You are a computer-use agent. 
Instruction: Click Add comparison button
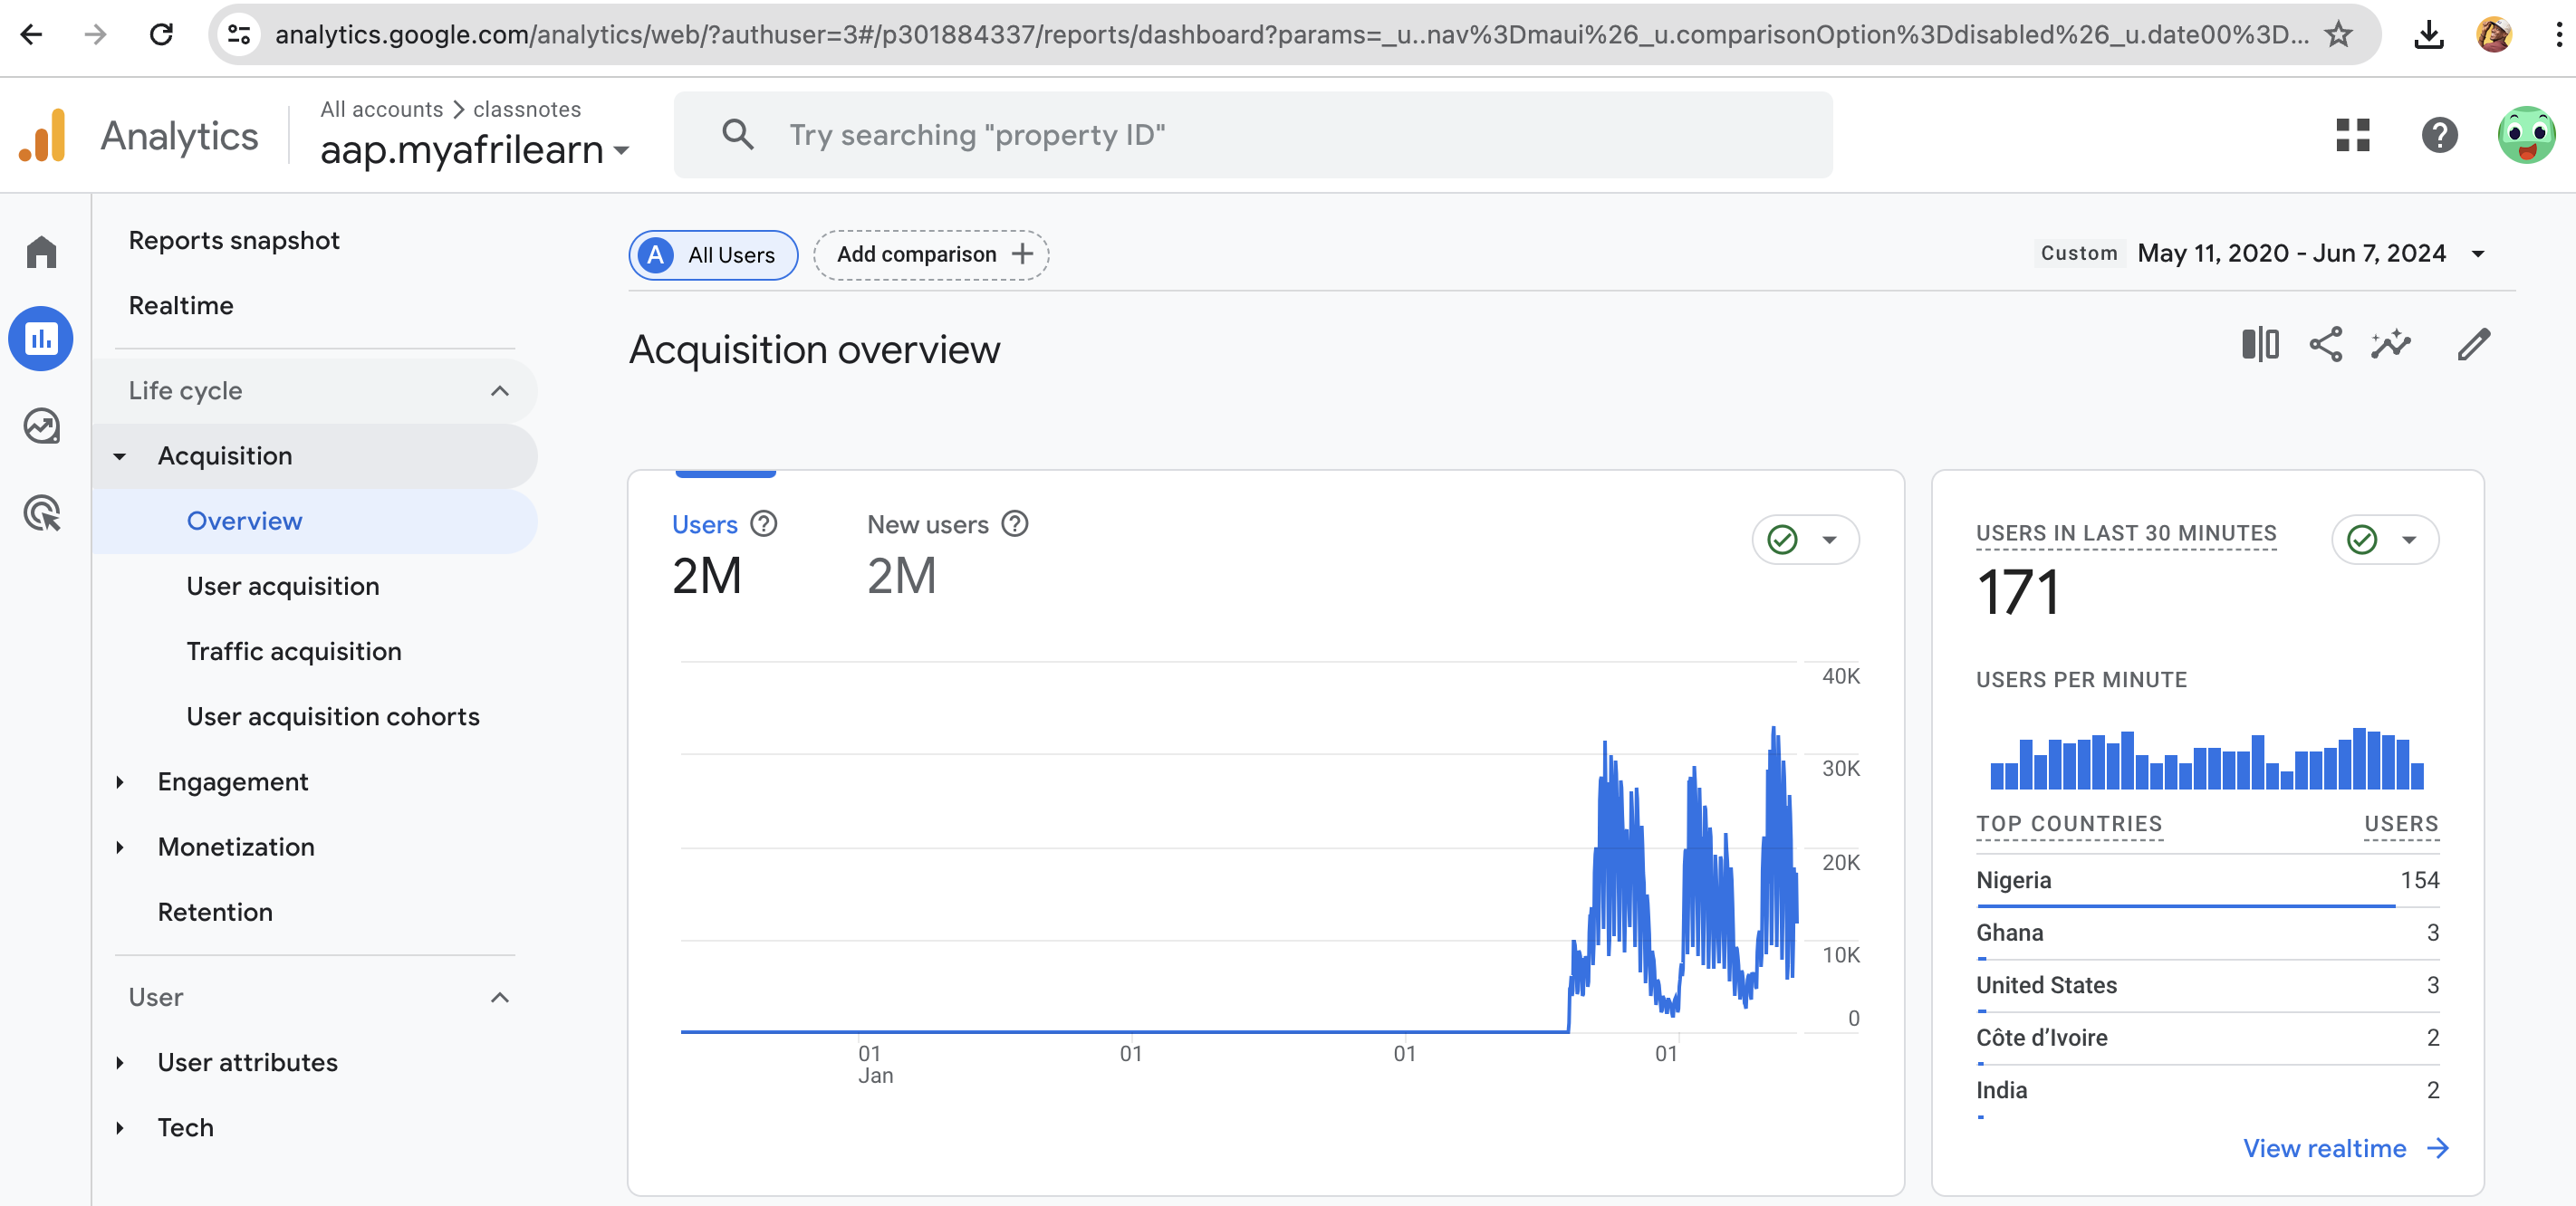click(930, 255)
